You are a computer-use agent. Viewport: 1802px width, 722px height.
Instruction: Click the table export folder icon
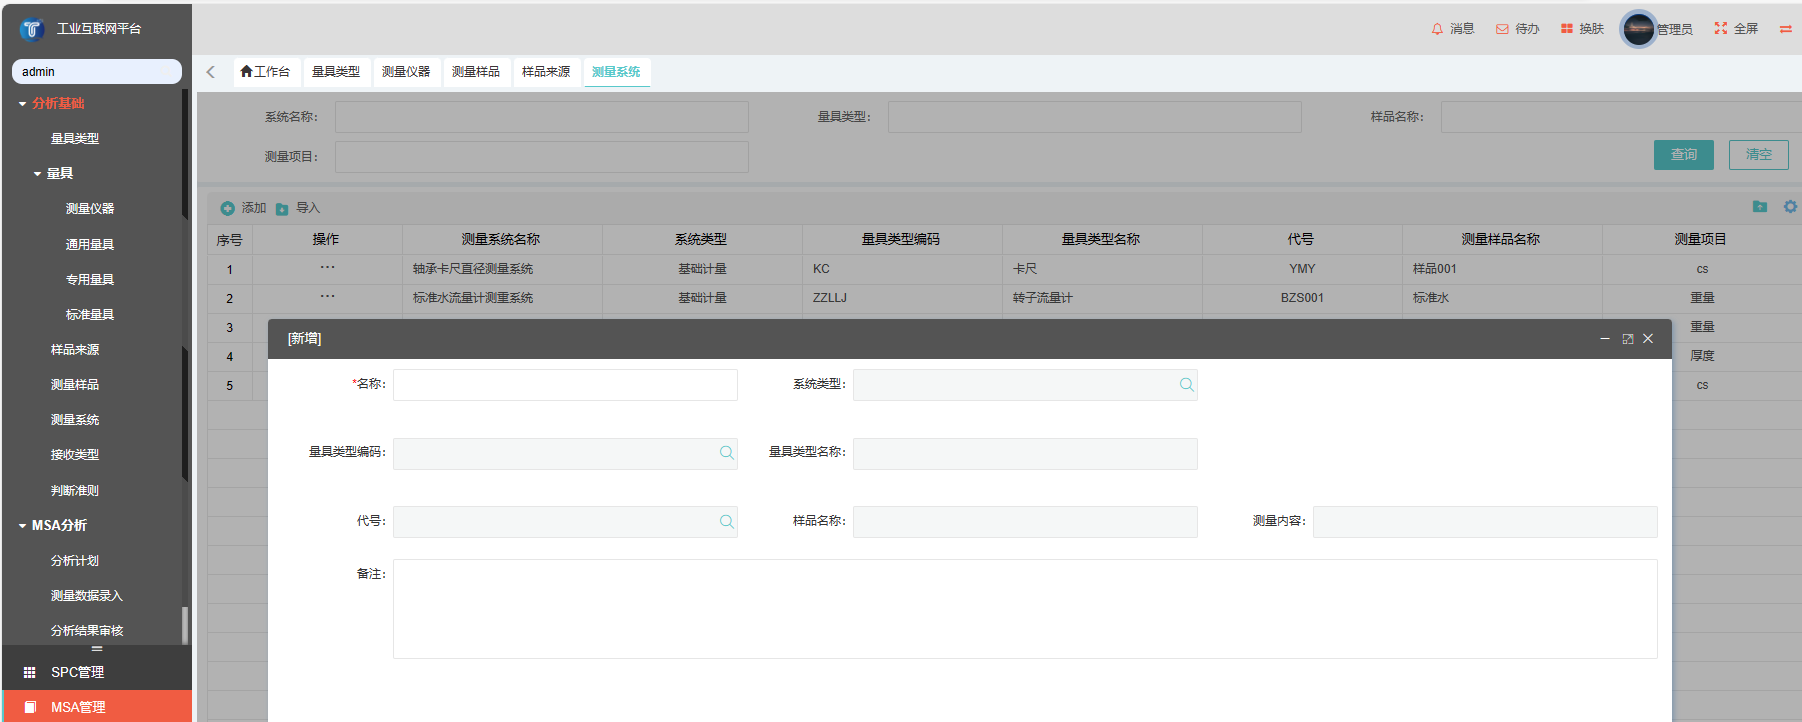click(x=1760, y=207)
